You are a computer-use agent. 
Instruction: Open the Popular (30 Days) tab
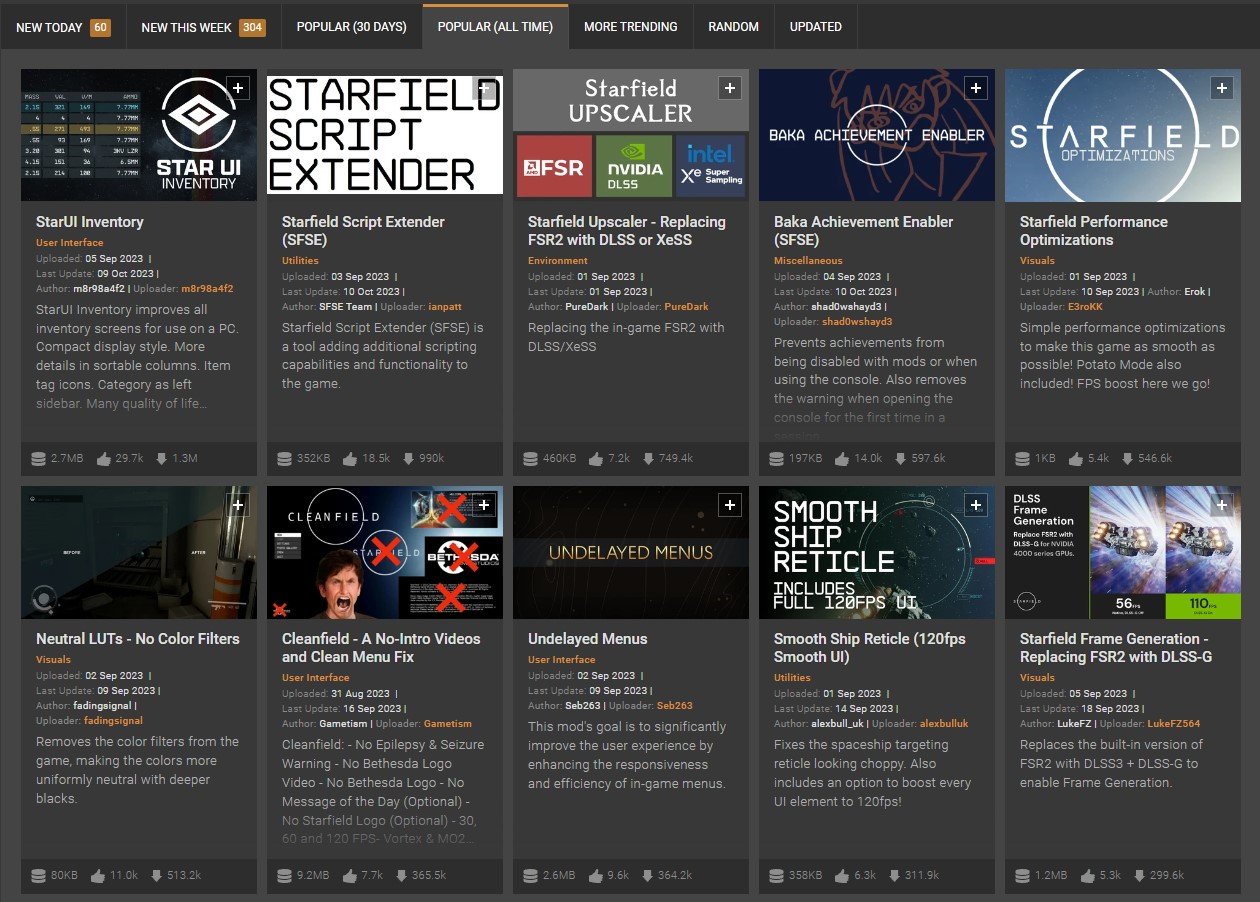click(351, 27)
